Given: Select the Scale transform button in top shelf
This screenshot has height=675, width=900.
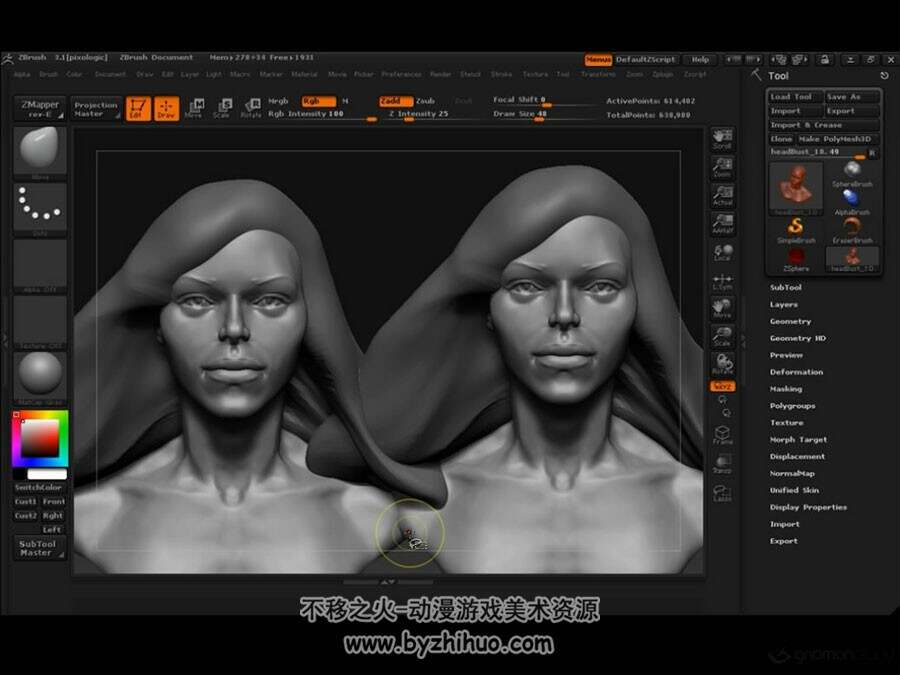Looking at the screenshot, I should point(222,108).
